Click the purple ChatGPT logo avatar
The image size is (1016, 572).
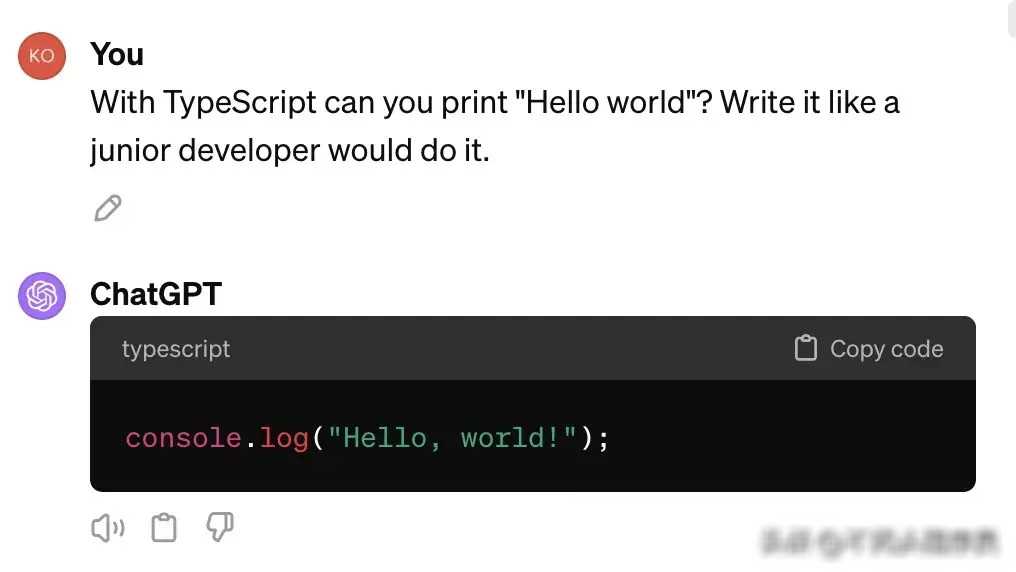42,296
